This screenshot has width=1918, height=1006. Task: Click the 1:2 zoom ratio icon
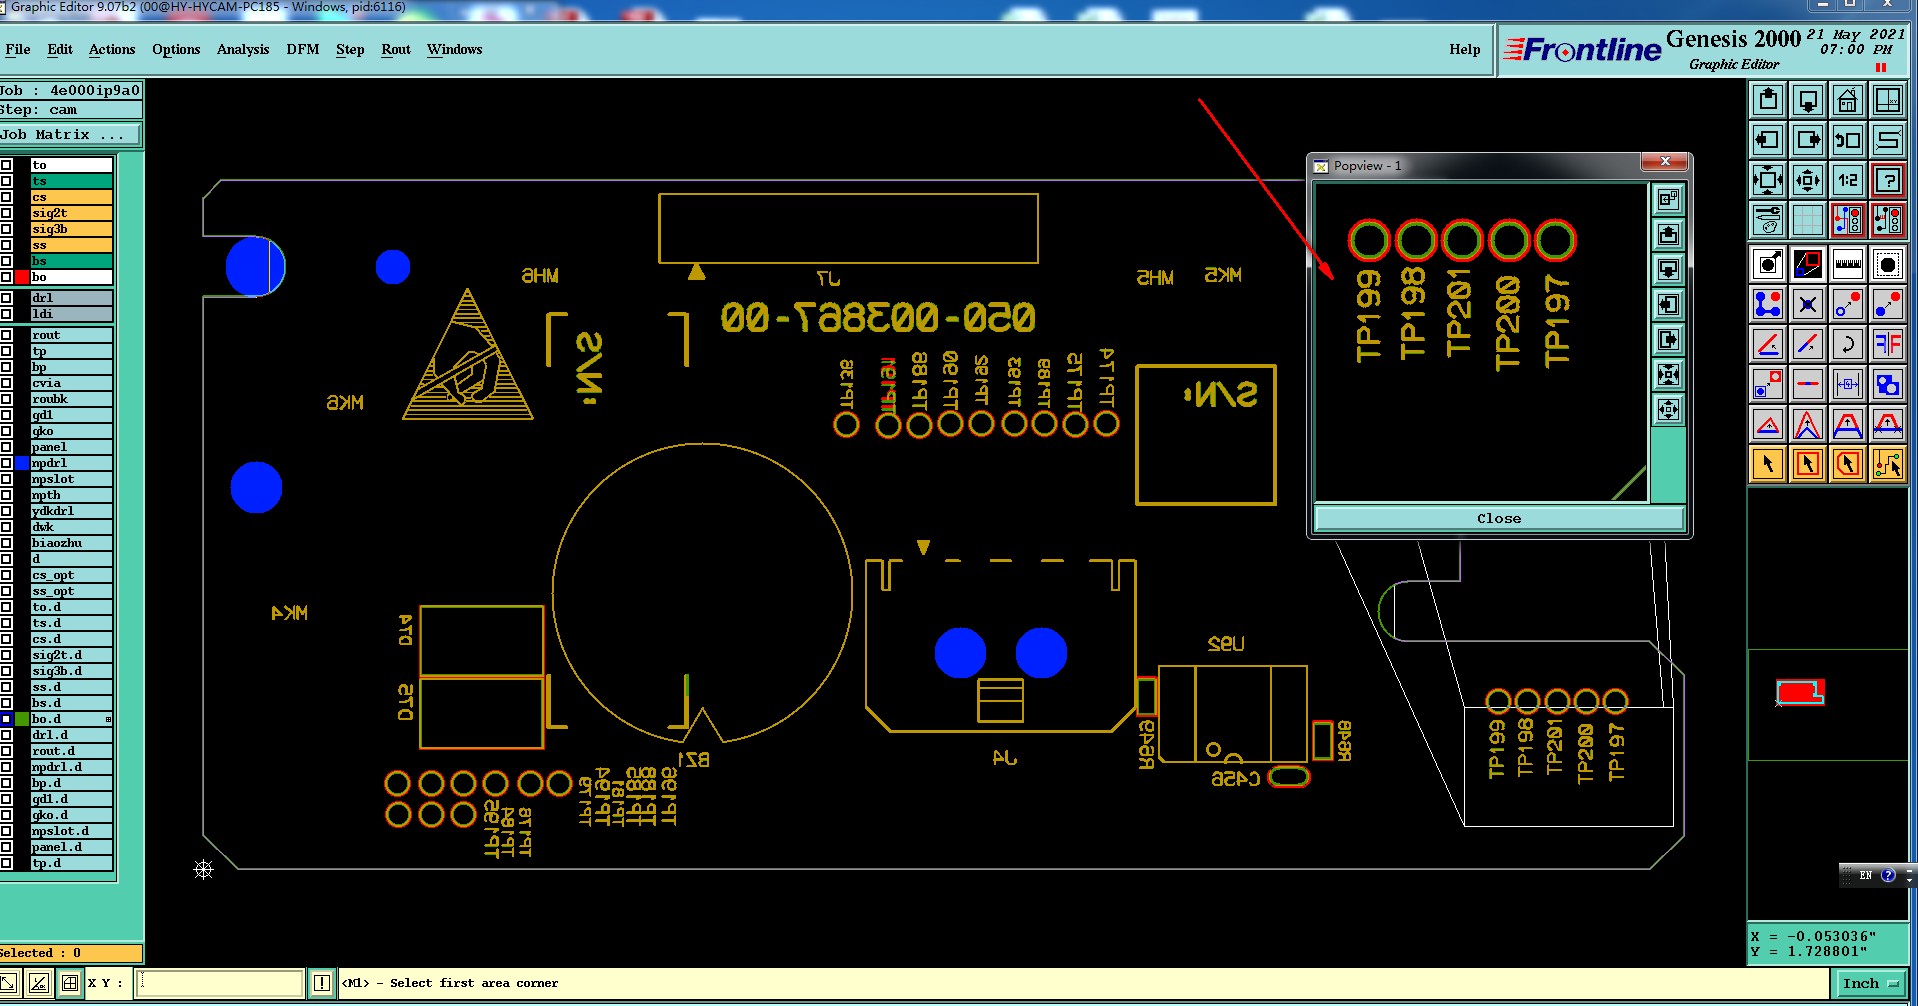(x=1848, y=180)
